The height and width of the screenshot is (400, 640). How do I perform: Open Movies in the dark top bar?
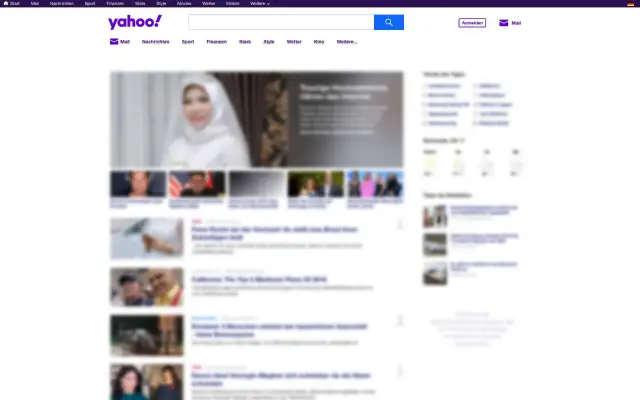pyautogui.click(x=184, y=3)
